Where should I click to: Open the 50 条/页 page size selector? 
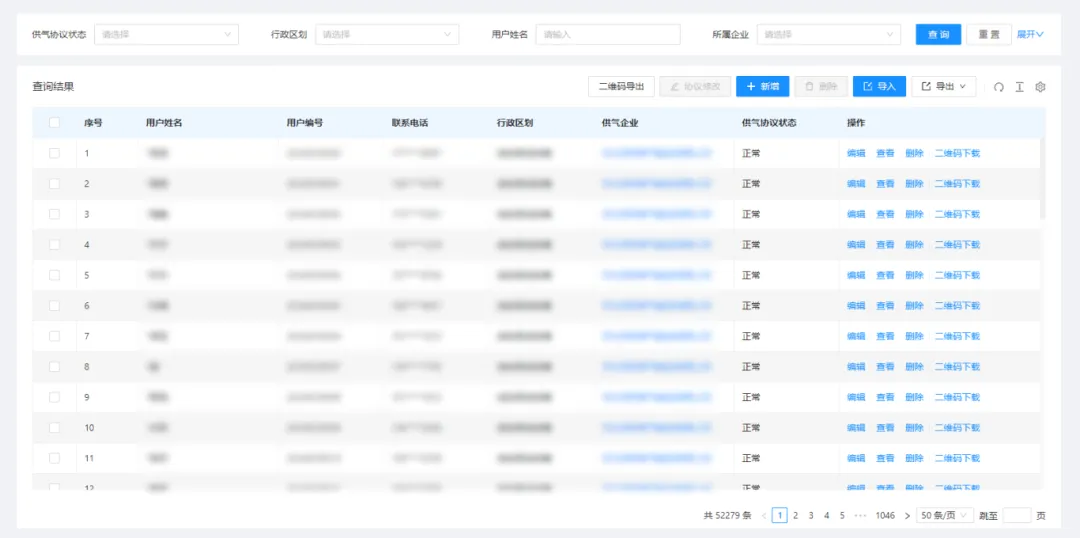(944, 516)
